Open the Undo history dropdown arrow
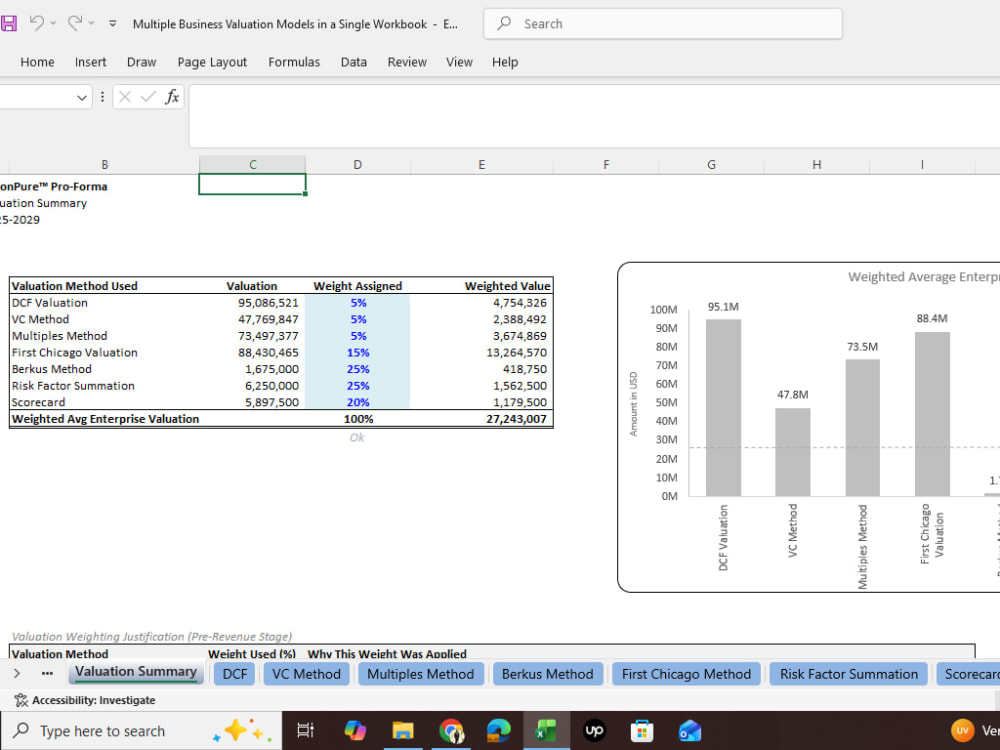 click(x=54, y=24)
